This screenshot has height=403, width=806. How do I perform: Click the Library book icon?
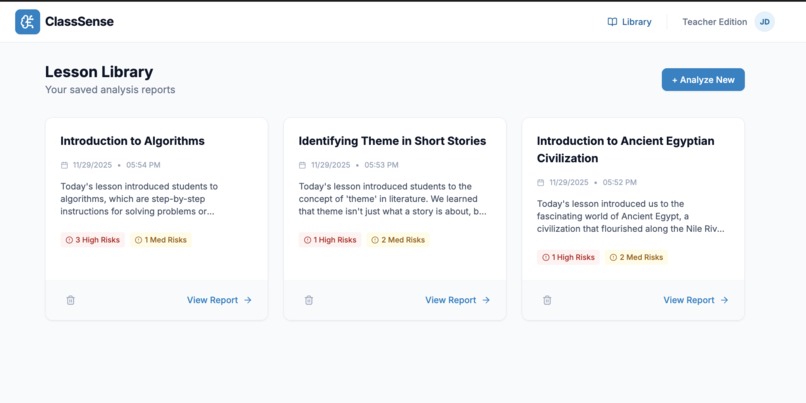tap(612, 22)
